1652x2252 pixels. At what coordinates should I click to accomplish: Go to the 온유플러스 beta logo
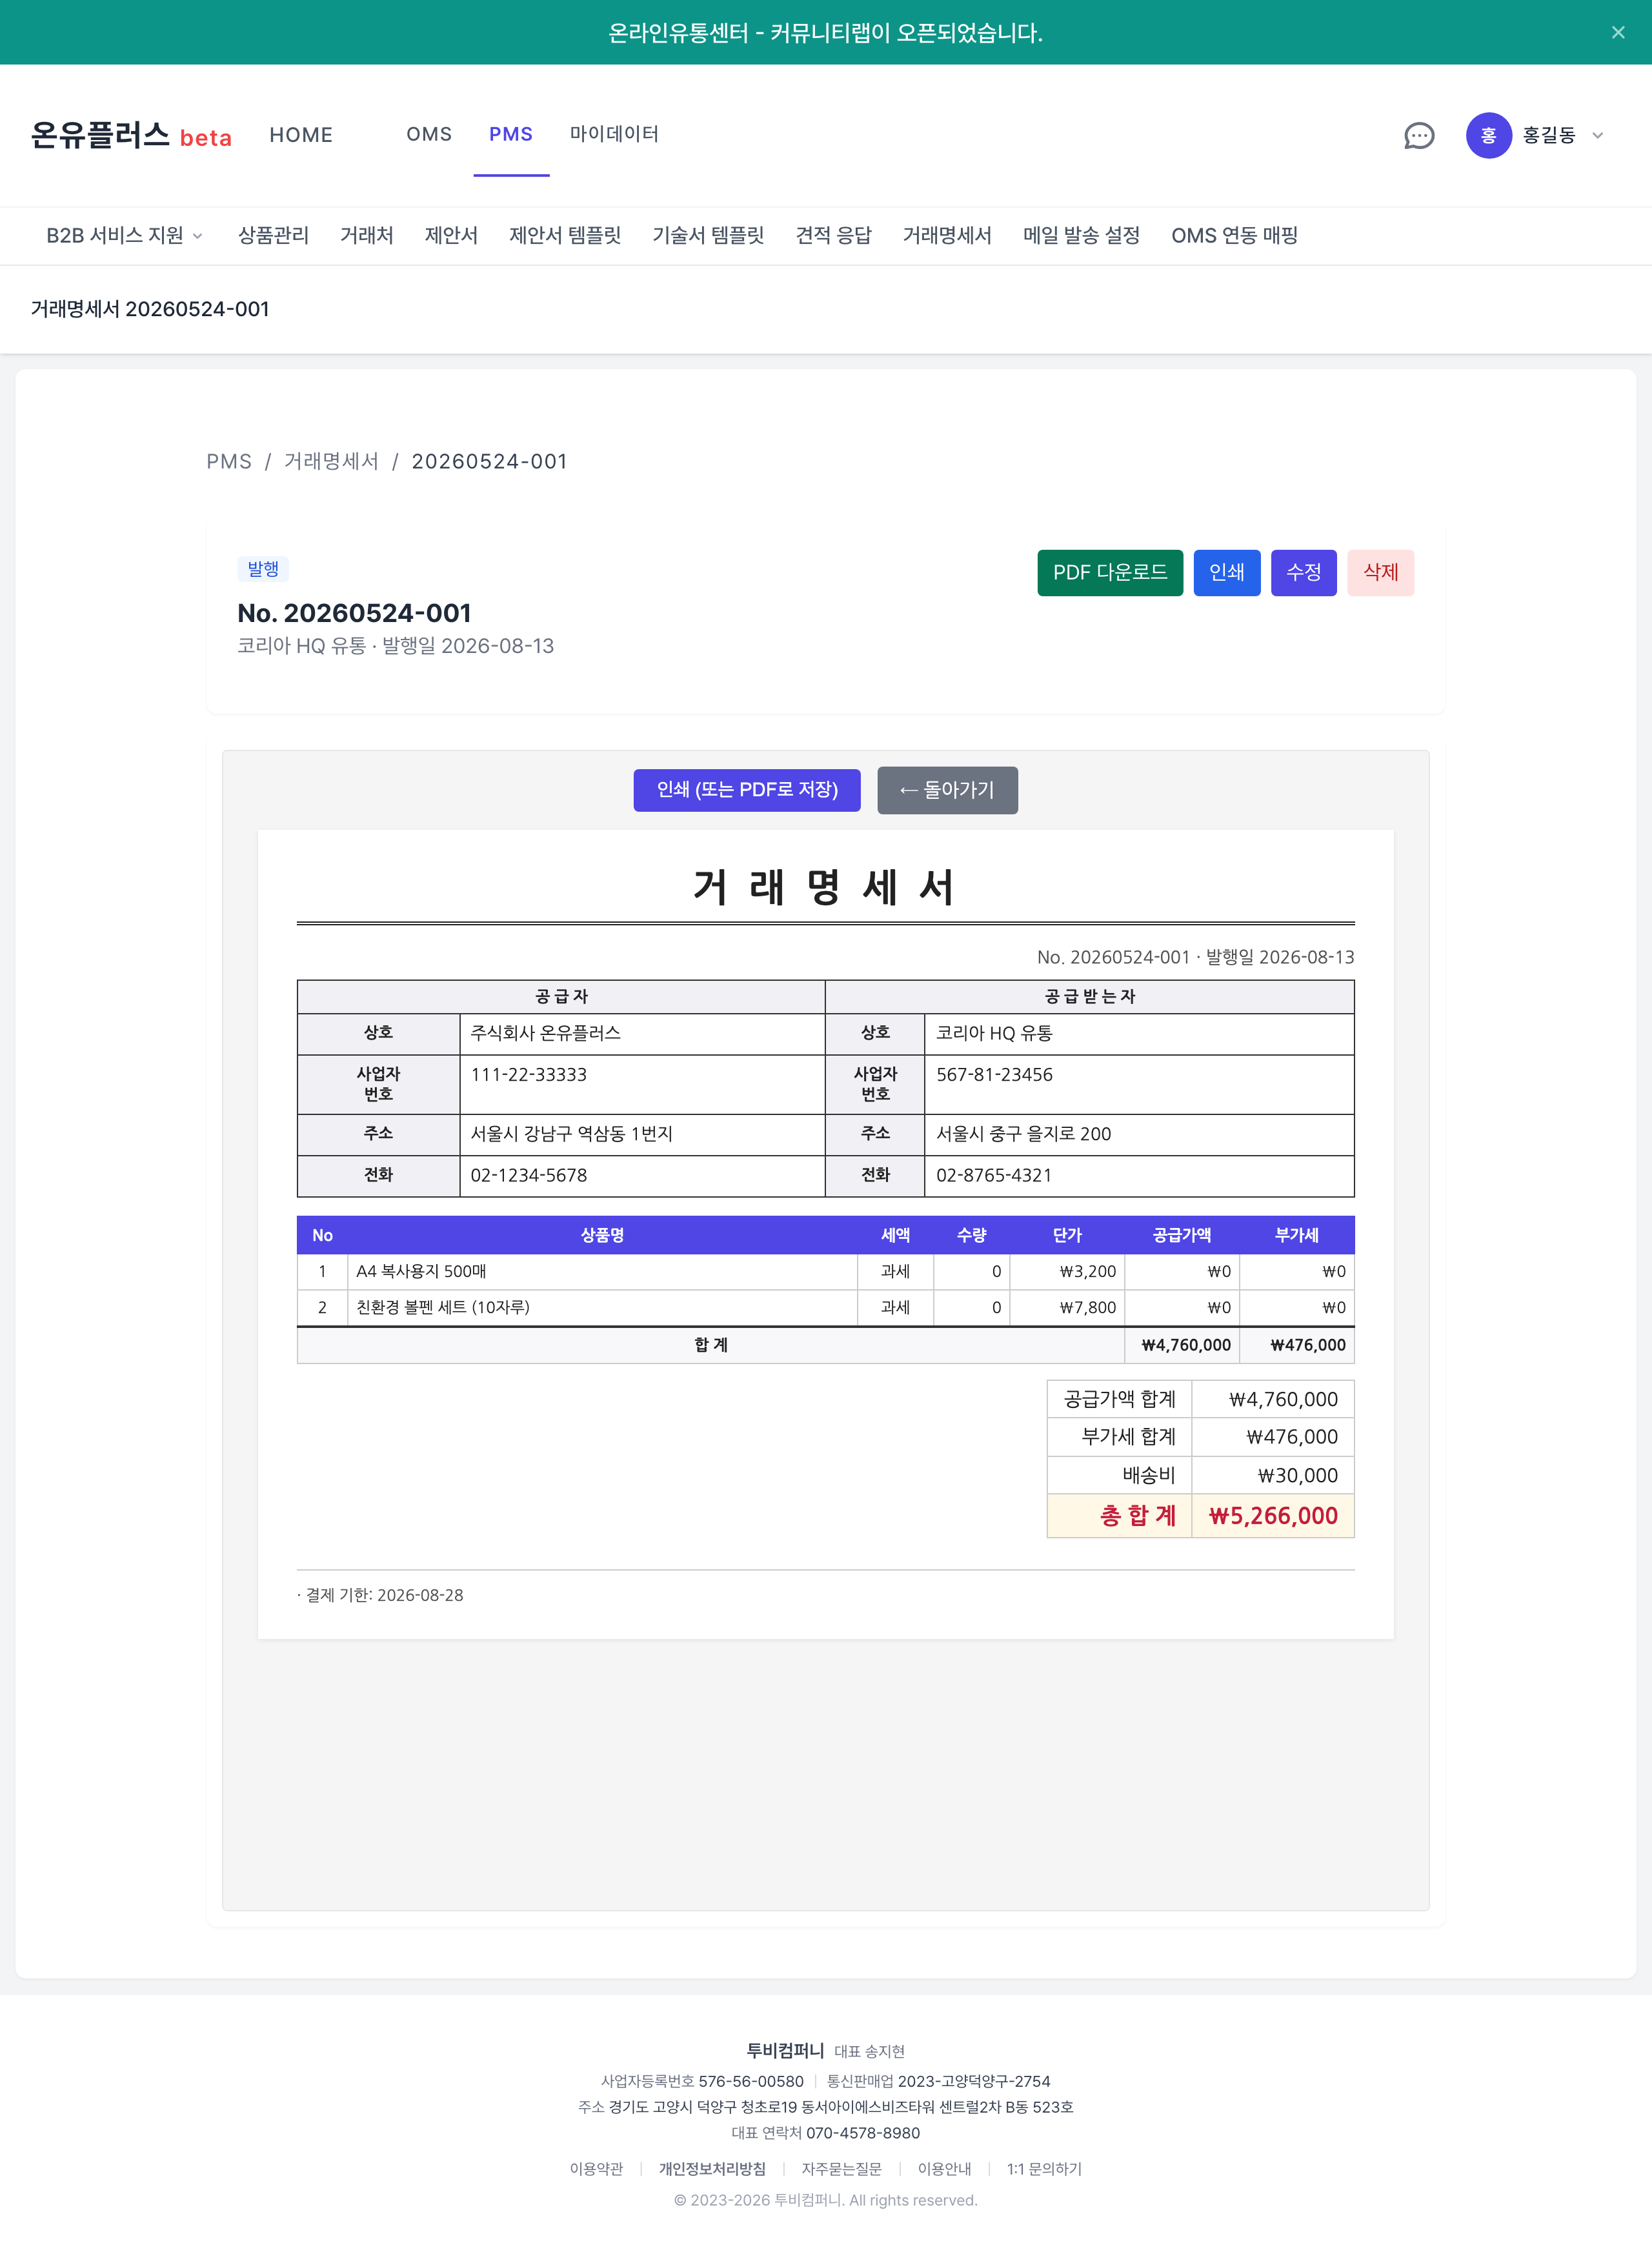coord(131,135)
